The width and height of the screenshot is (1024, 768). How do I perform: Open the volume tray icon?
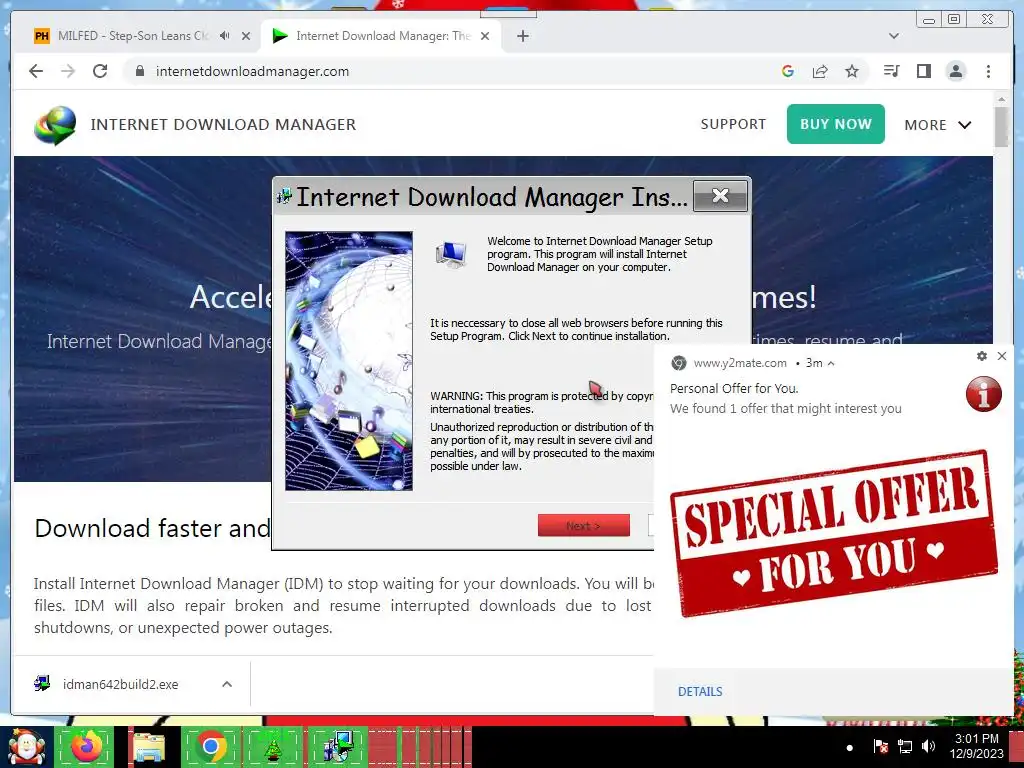pos(928,746)
